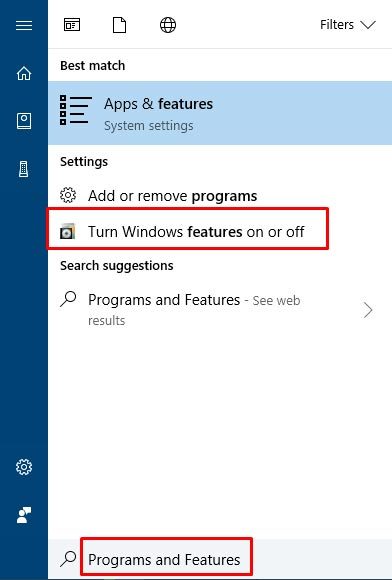This screenshot has width=392, height=580.
Task: Expand the Filters dropdown
Action: click(348, 25)
